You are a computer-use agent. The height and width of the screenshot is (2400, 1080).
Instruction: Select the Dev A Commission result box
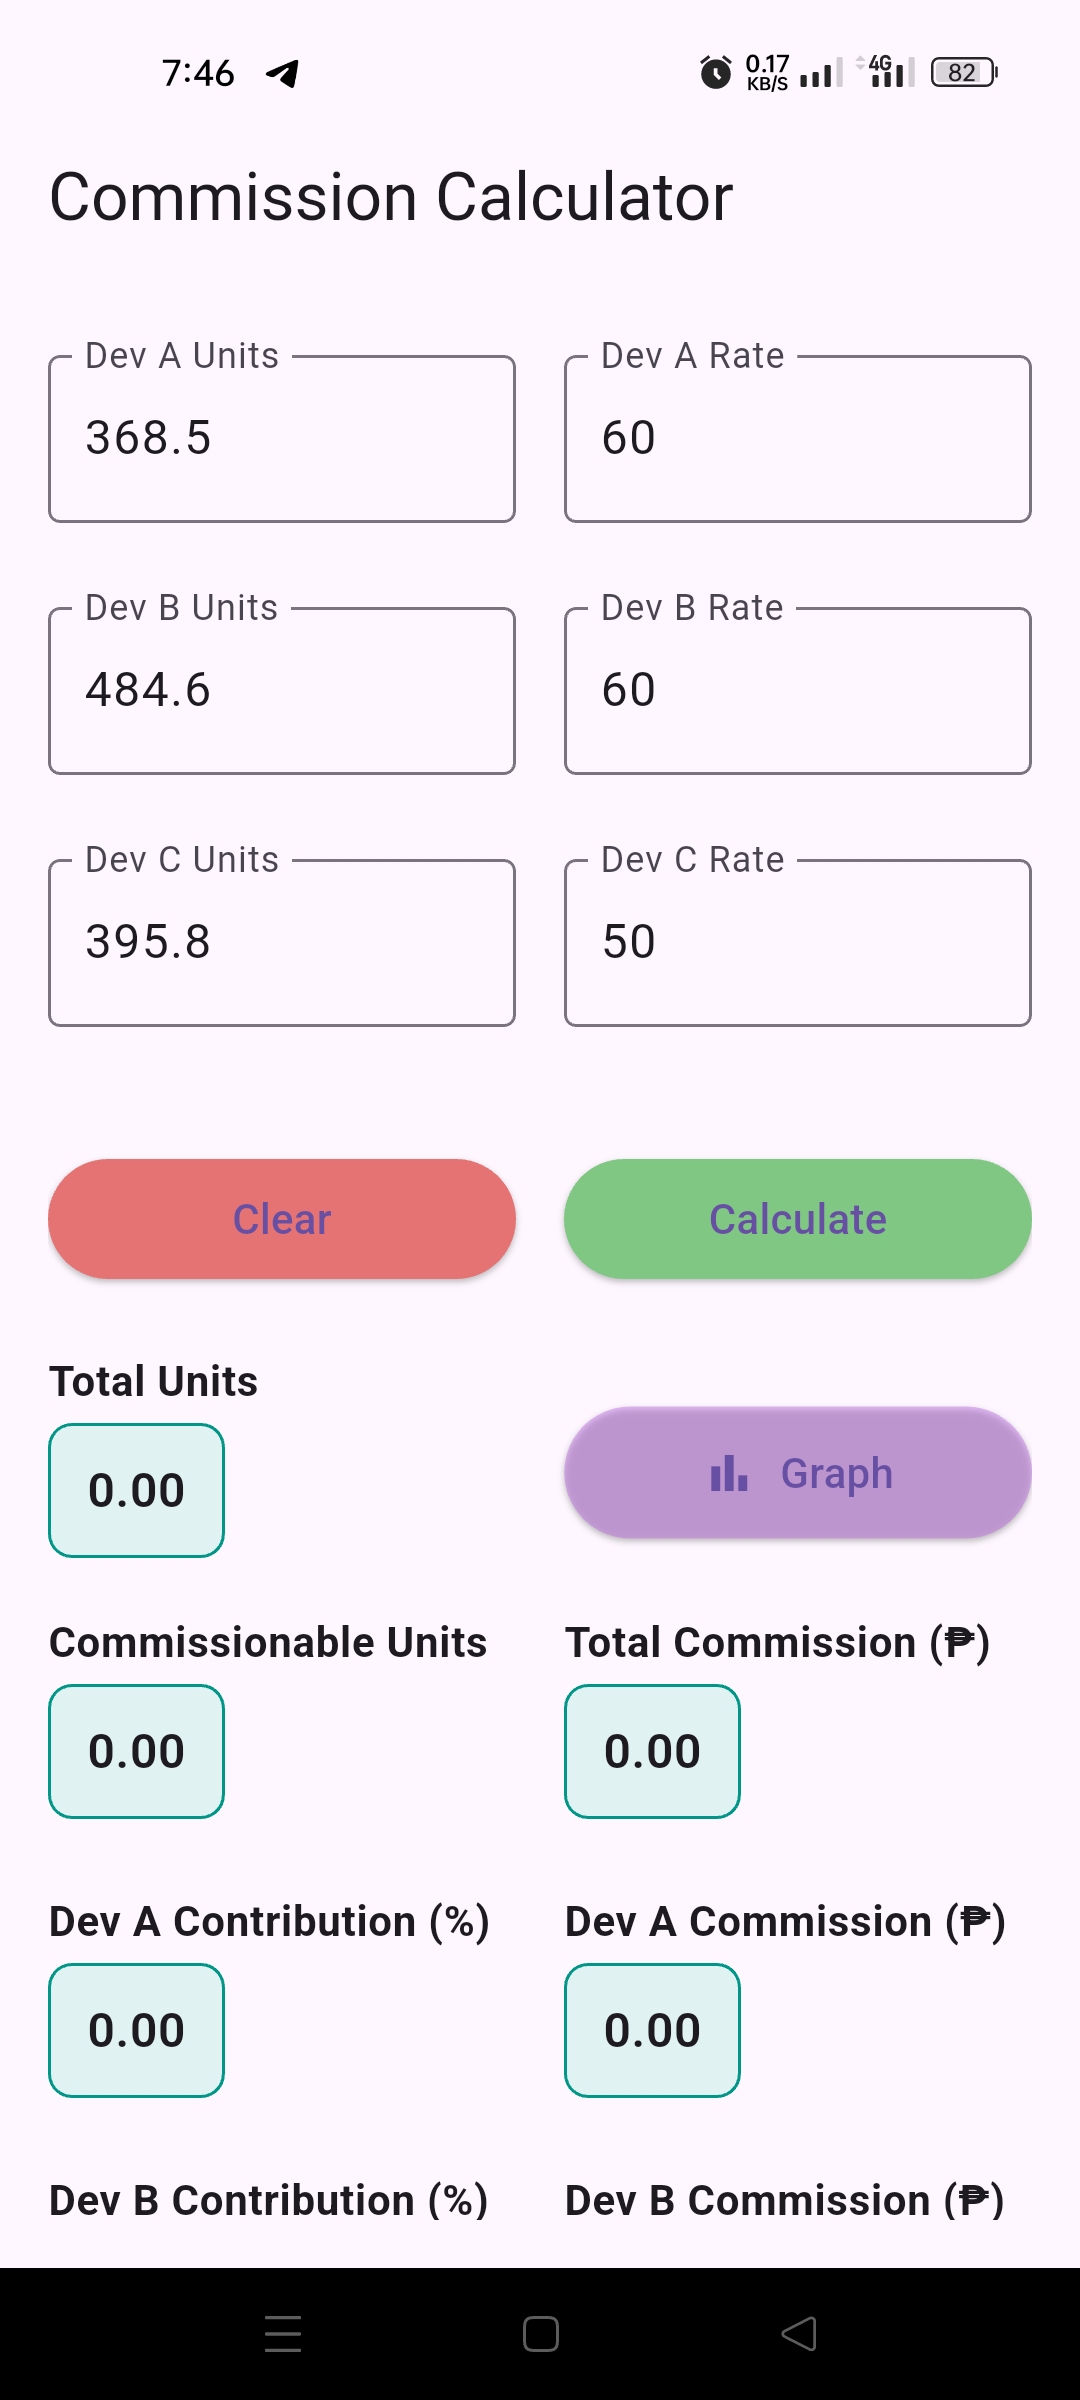[652, 2031]
